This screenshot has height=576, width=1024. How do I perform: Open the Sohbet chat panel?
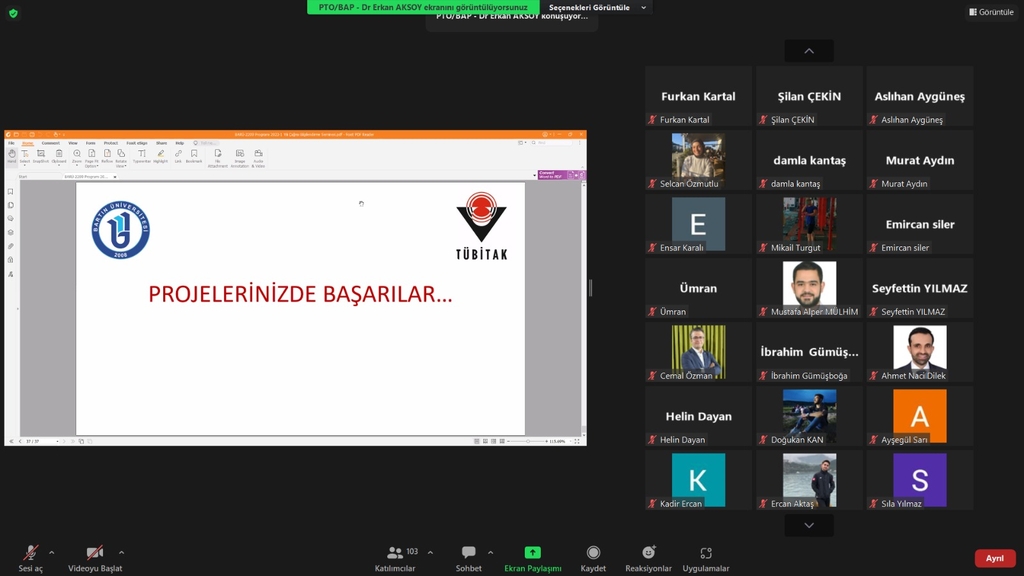[x=468, y=557]
